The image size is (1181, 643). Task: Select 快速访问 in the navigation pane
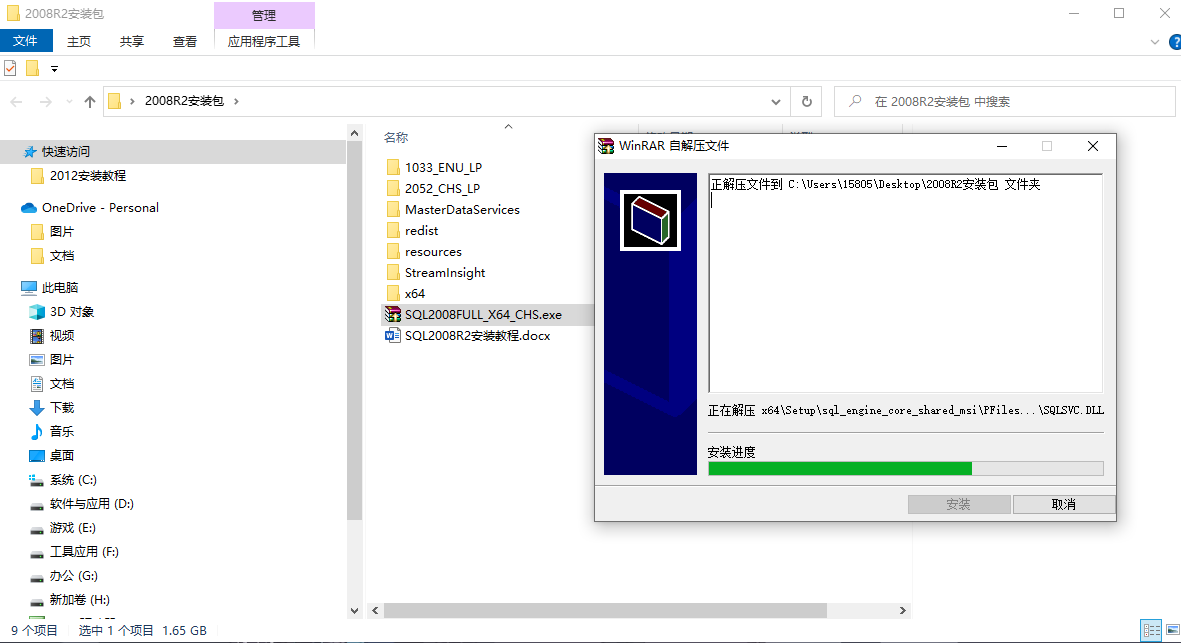[x=66, y=151]
